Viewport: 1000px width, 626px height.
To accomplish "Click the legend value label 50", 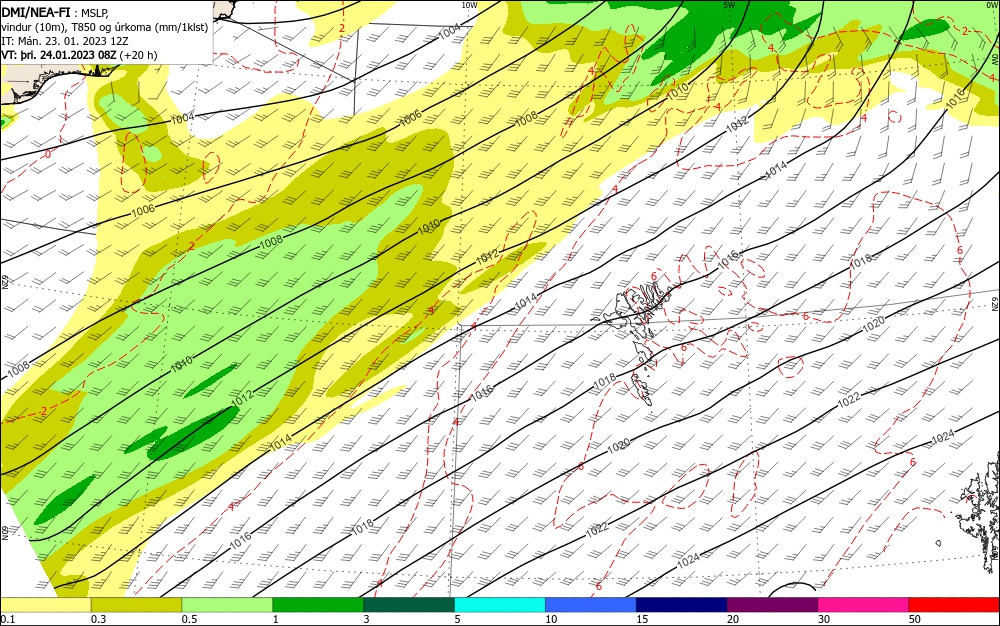I will coord(915,619).
